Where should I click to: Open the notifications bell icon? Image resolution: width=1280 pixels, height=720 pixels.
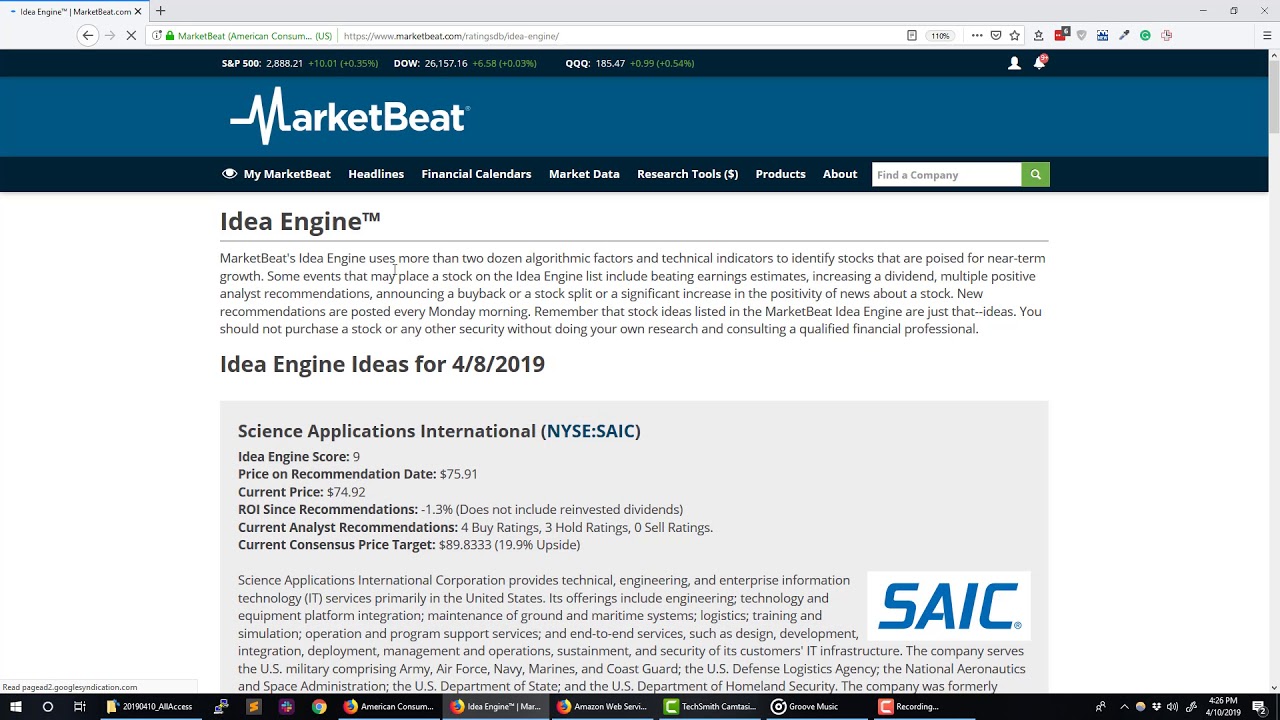pyautogui.click(x=1039, y=63)
